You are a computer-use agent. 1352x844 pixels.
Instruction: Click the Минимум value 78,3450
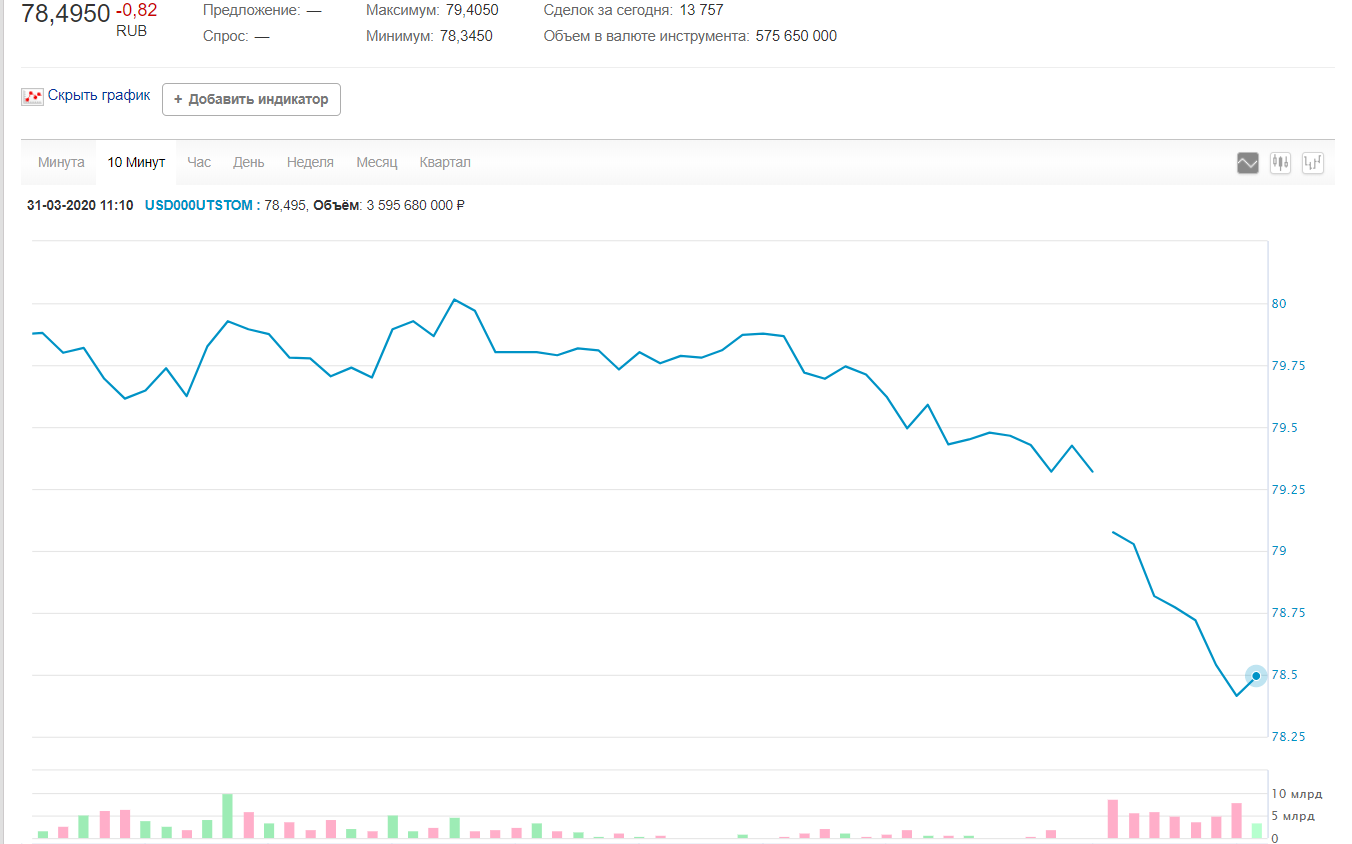[x=466, y=36]
